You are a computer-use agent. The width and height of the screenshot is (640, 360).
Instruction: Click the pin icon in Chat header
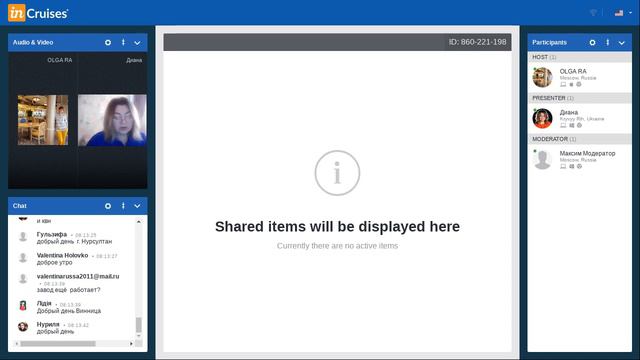[123, 206]
